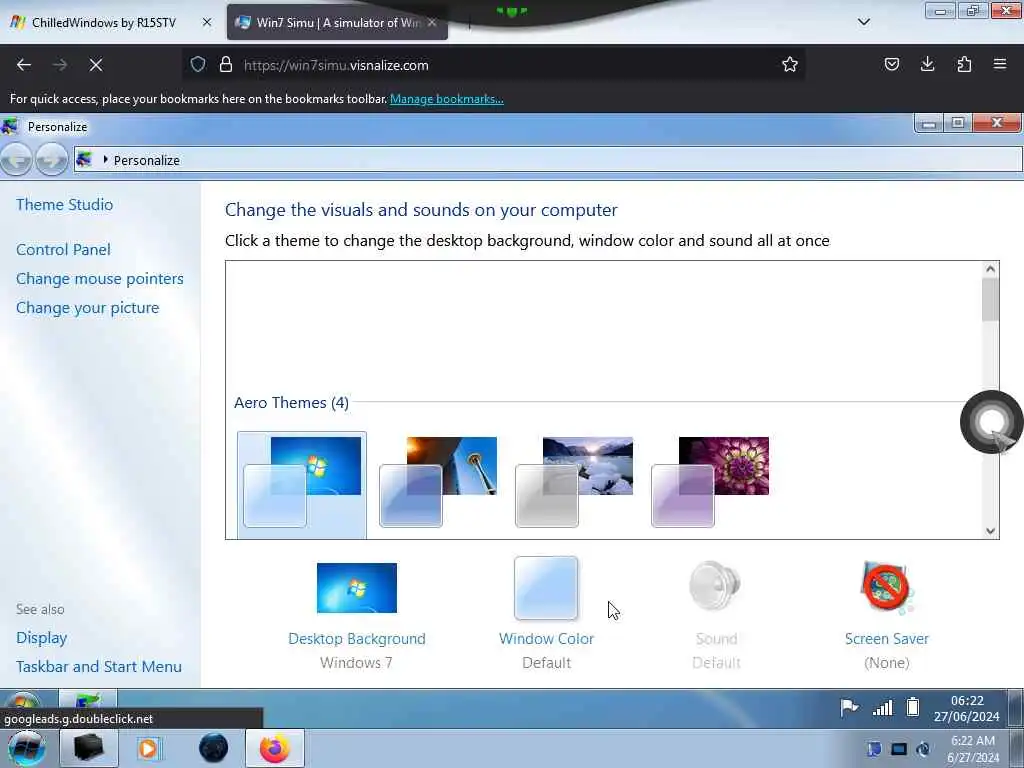1024x768 pixels.
Task: Open the Screen Saver icon
Action: 886,588
